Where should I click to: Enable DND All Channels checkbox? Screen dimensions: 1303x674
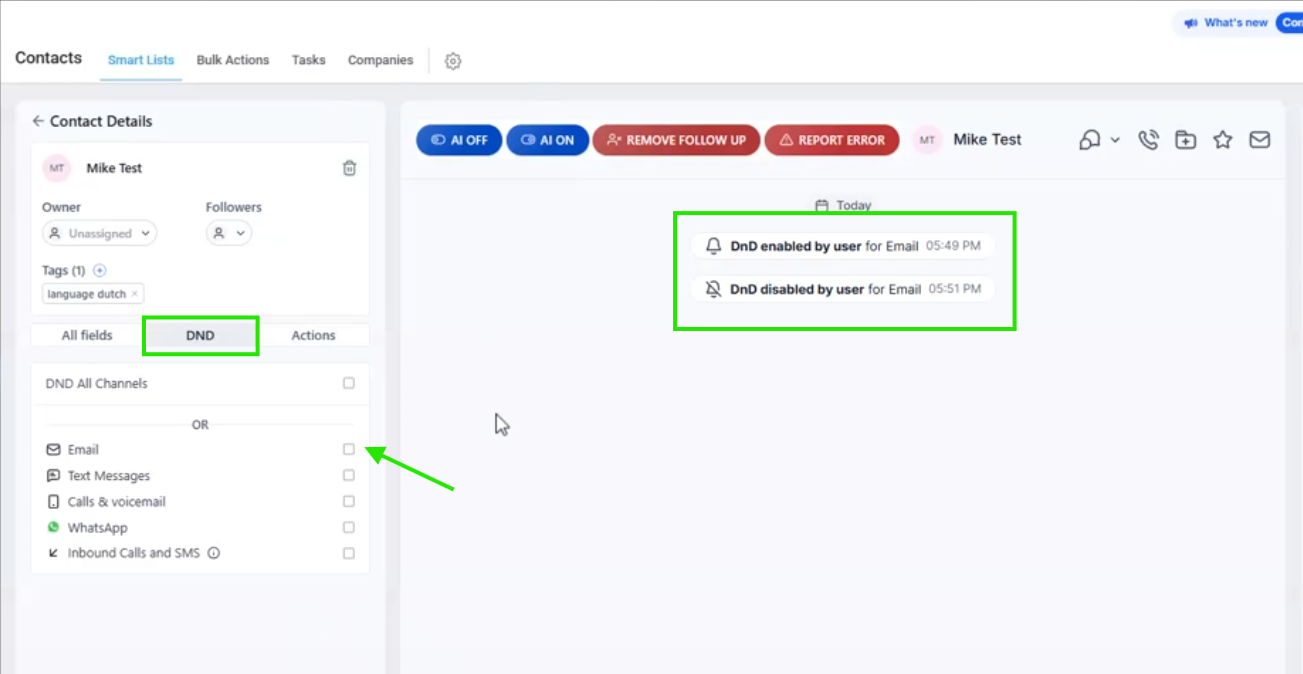click(349, 383)
